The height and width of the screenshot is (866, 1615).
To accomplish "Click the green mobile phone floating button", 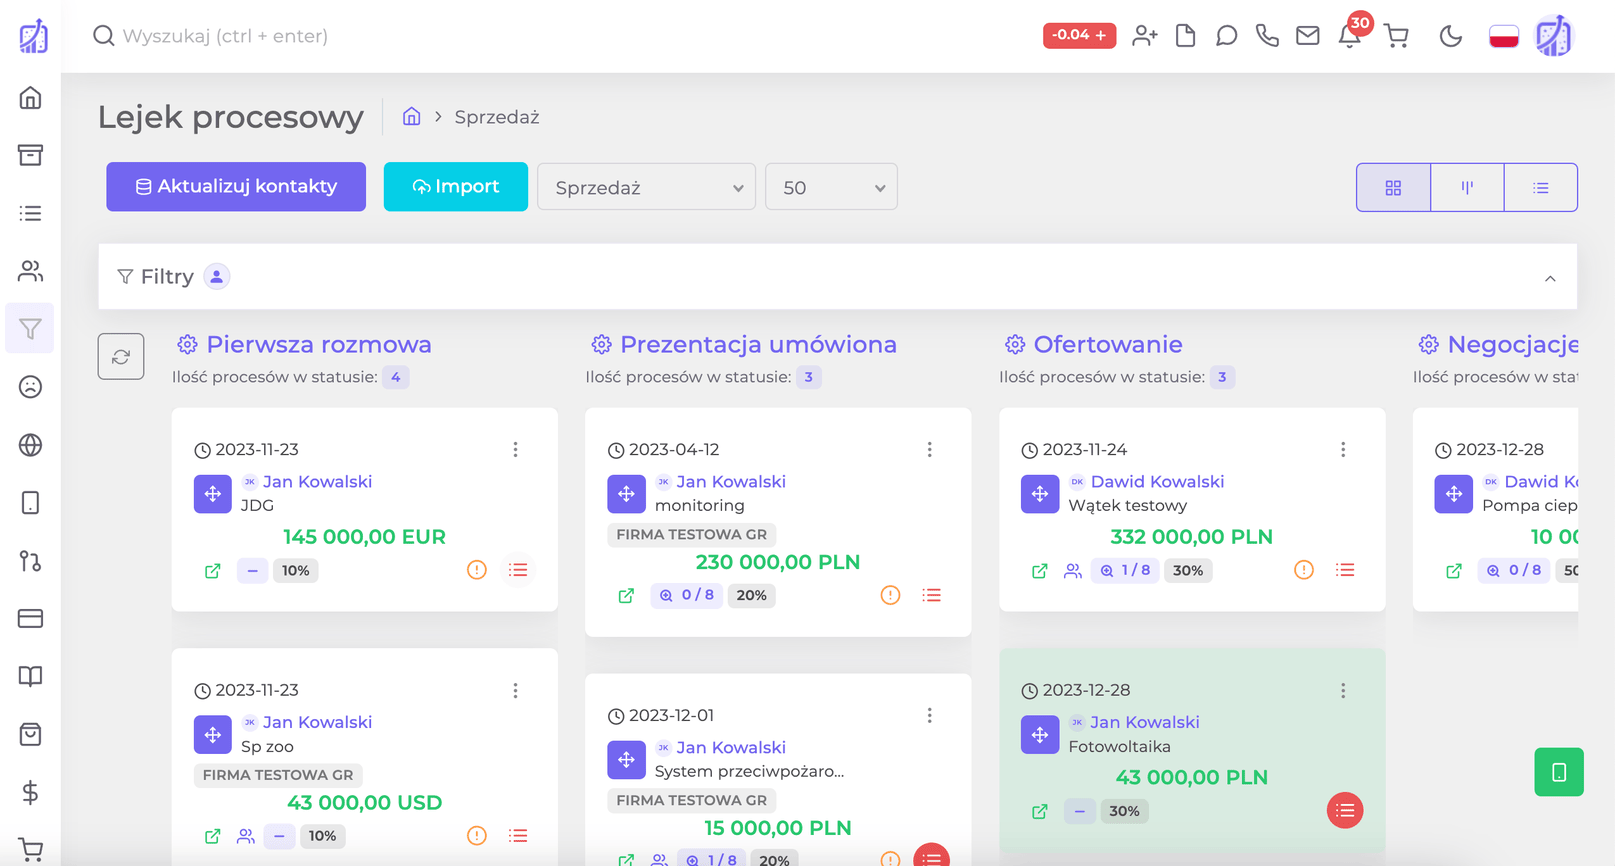I will pos(1559,772).
